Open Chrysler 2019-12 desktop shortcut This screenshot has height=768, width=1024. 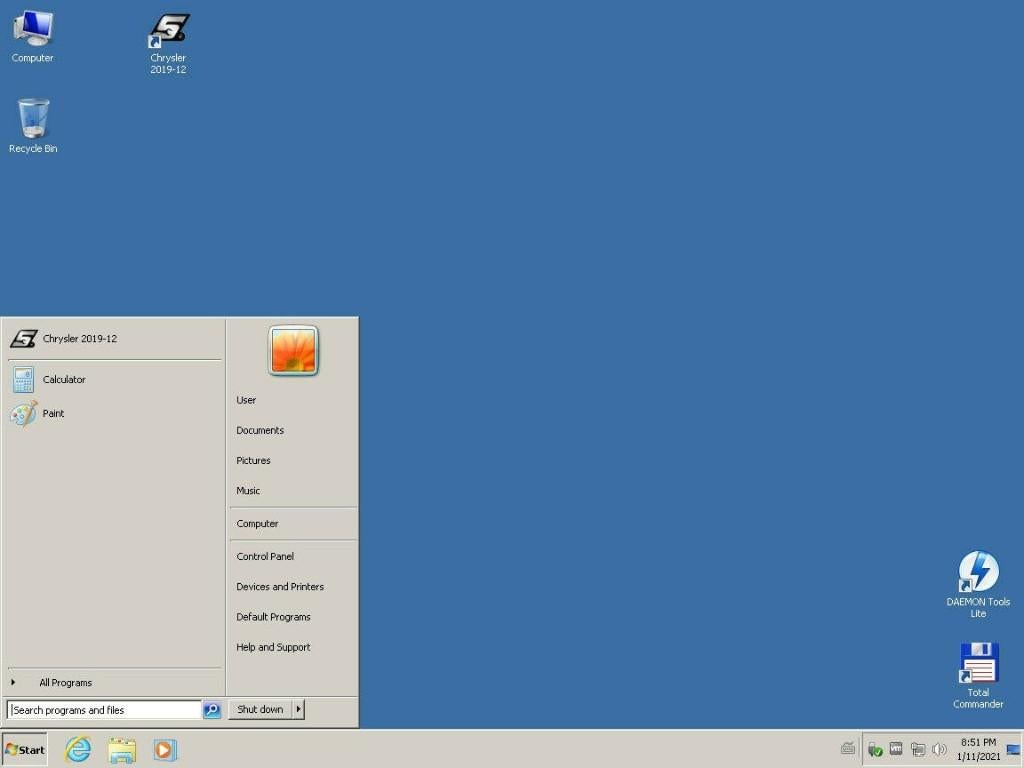pyautogui.click(x=168, y=42)
